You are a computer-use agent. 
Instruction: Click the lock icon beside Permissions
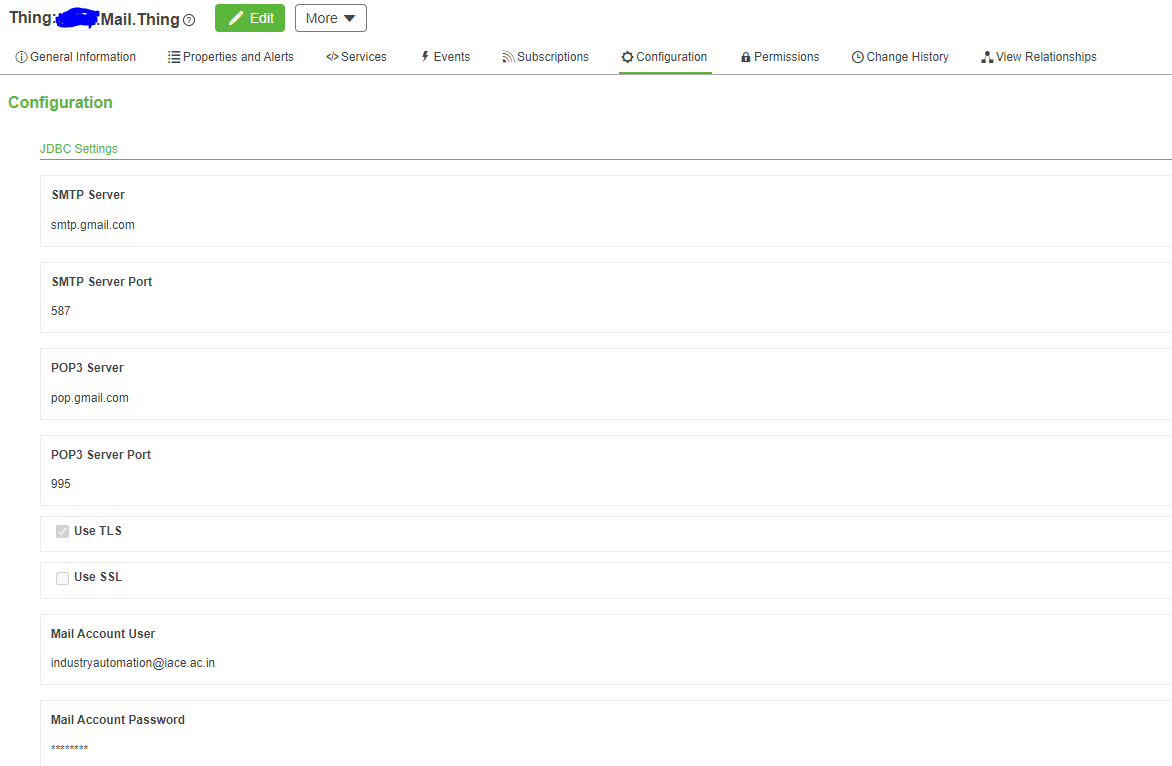click(747, 57)
